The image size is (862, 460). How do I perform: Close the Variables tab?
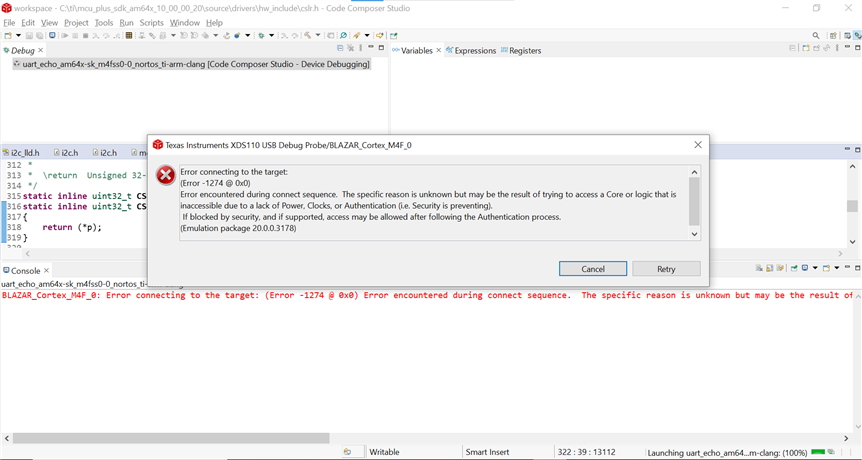click(x=439, y=50)
